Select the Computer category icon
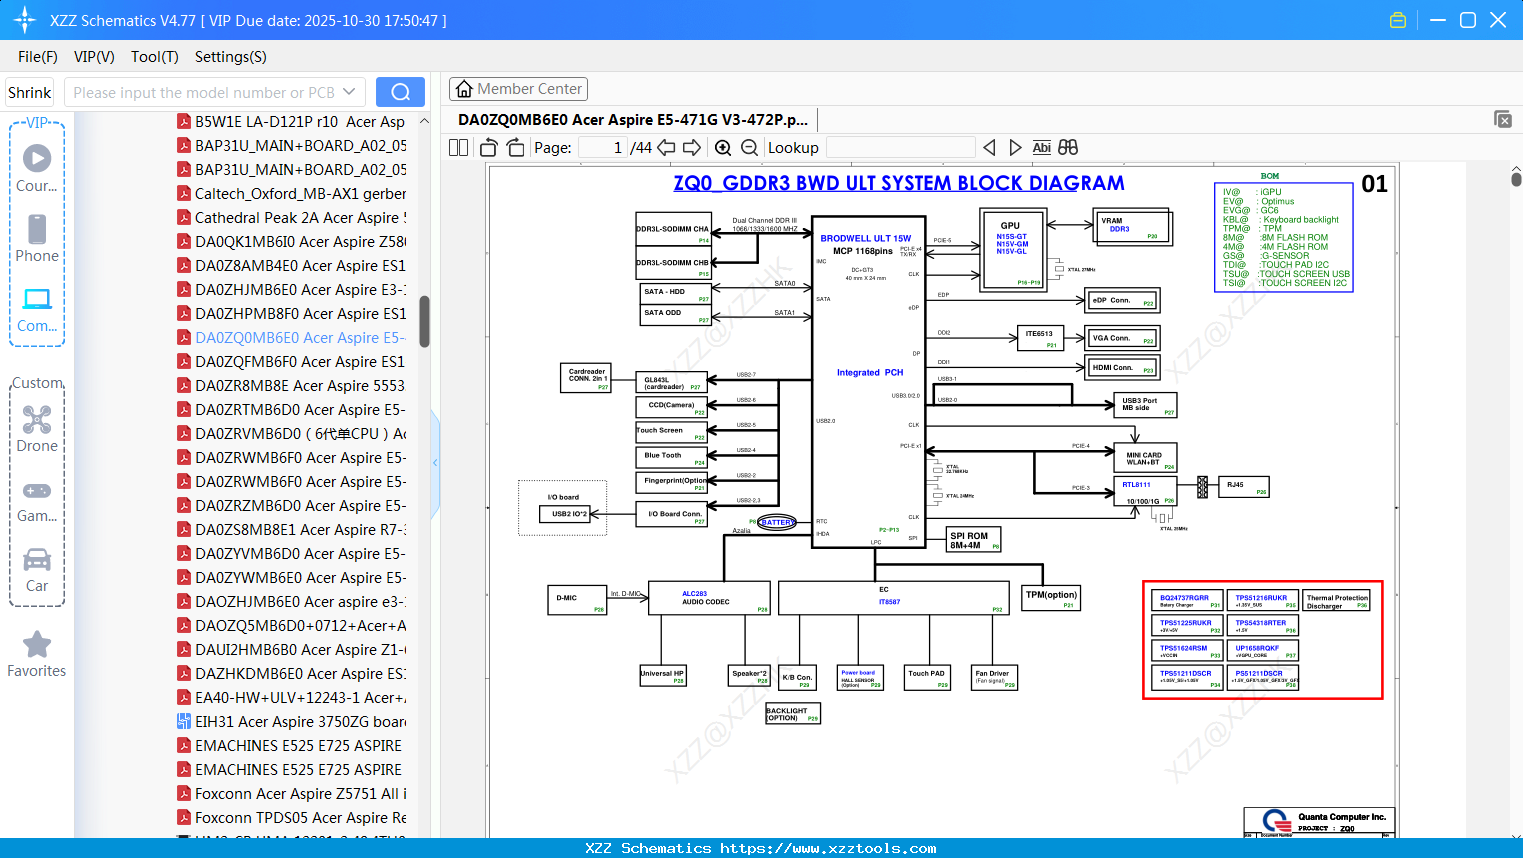Viewport: 1523px width, 858px height. 37,308
